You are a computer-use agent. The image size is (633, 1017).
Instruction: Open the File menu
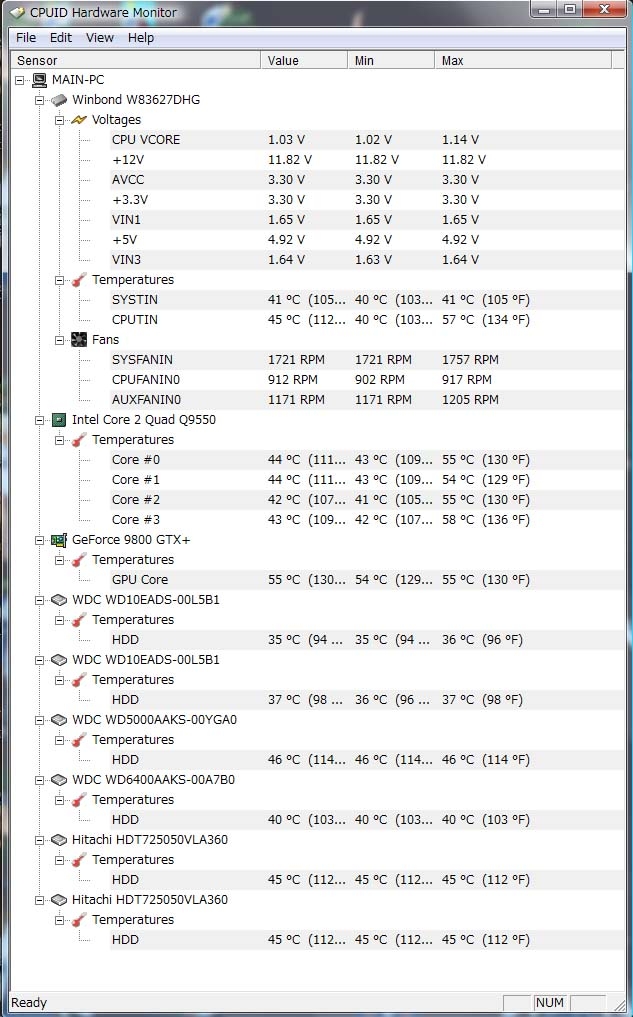pyautogui.click(x=26, y=38)
